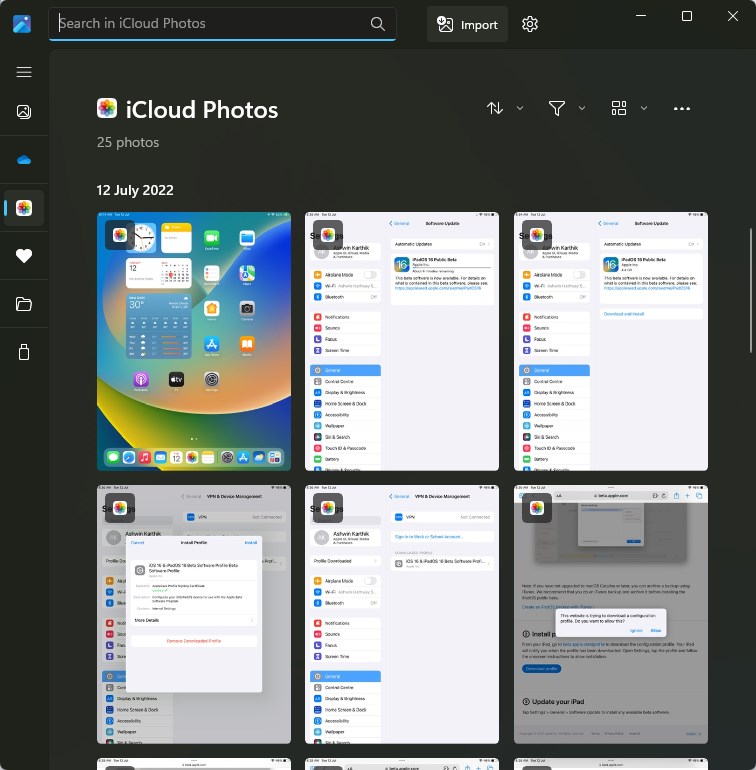Expand the gallery layout chevron

(644, 108)
